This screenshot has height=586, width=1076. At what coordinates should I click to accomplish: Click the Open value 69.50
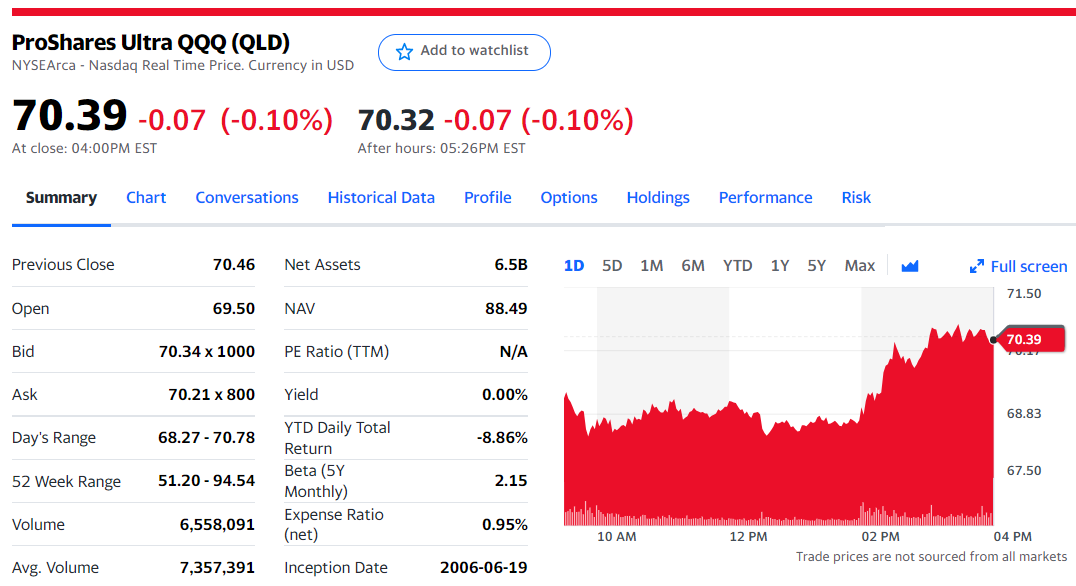pyautogui.click(x=234, y=308)
